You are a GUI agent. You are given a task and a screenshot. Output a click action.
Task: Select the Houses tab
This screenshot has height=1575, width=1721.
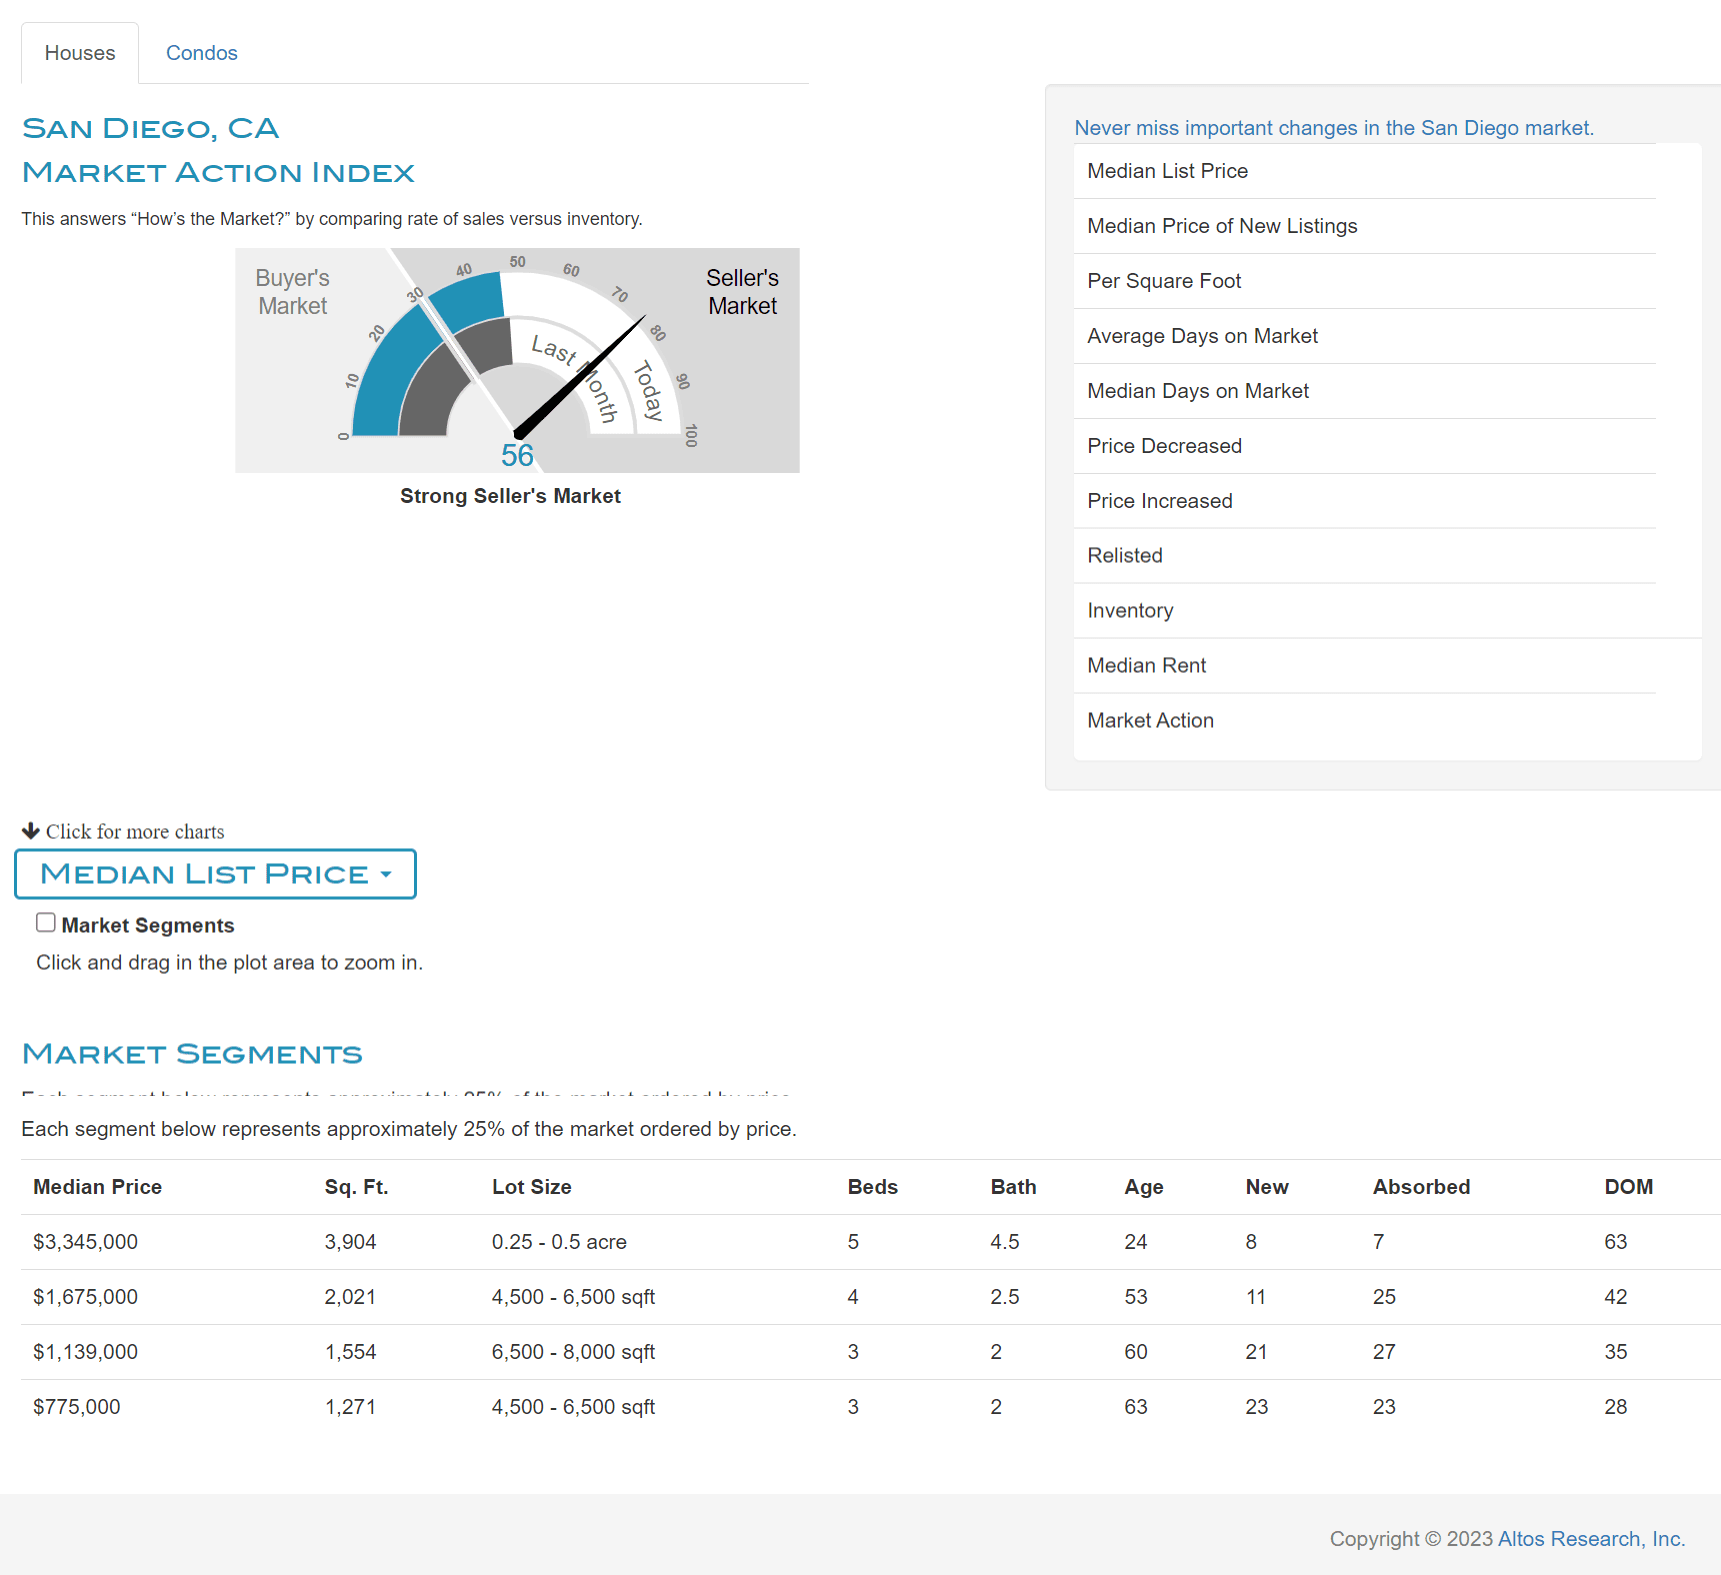80,53
